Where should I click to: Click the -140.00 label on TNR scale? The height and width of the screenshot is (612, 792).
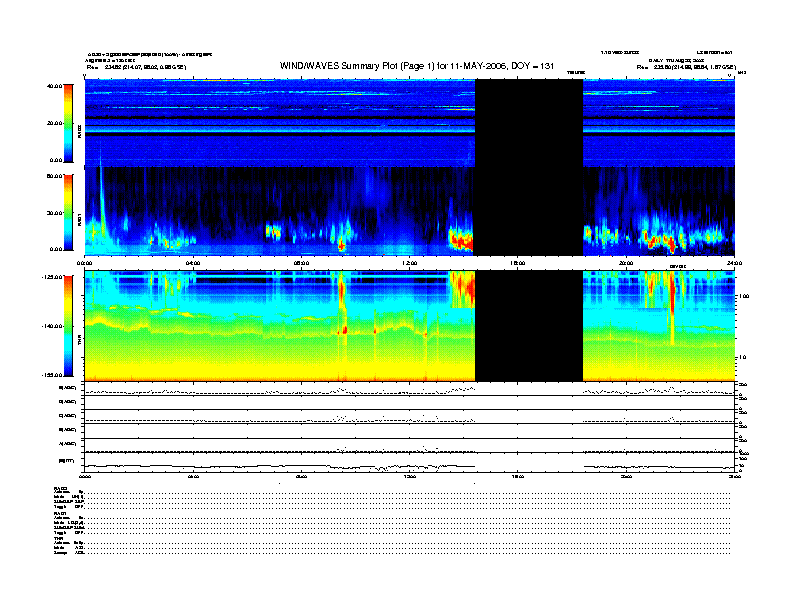point(52,326)
